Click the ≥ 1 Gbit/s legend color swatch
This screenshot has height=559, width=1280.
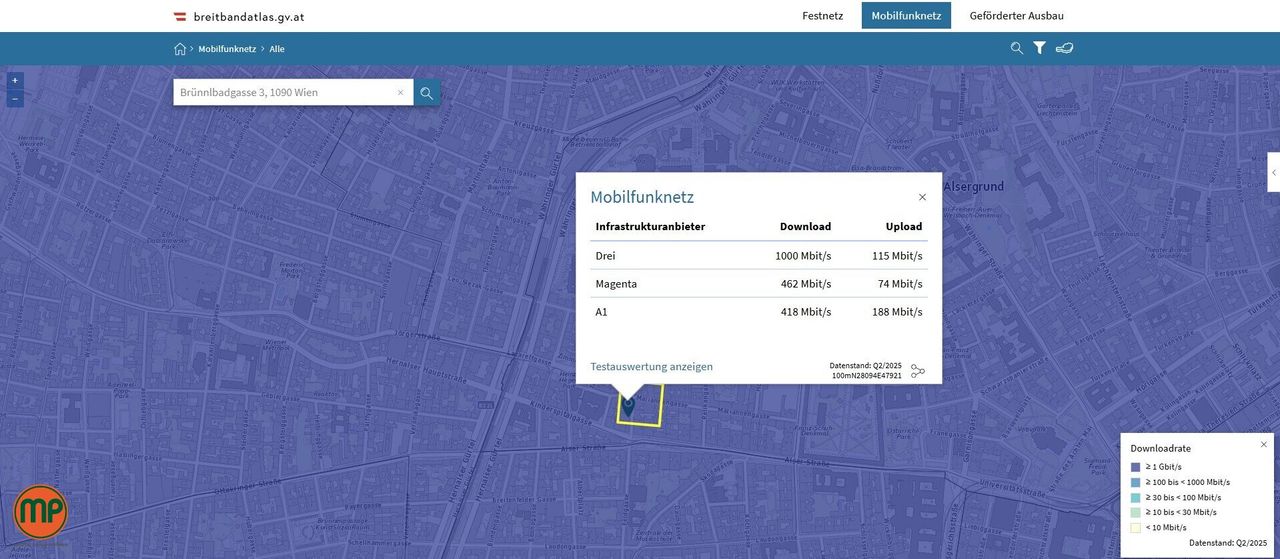click(x=1135, y=467)
